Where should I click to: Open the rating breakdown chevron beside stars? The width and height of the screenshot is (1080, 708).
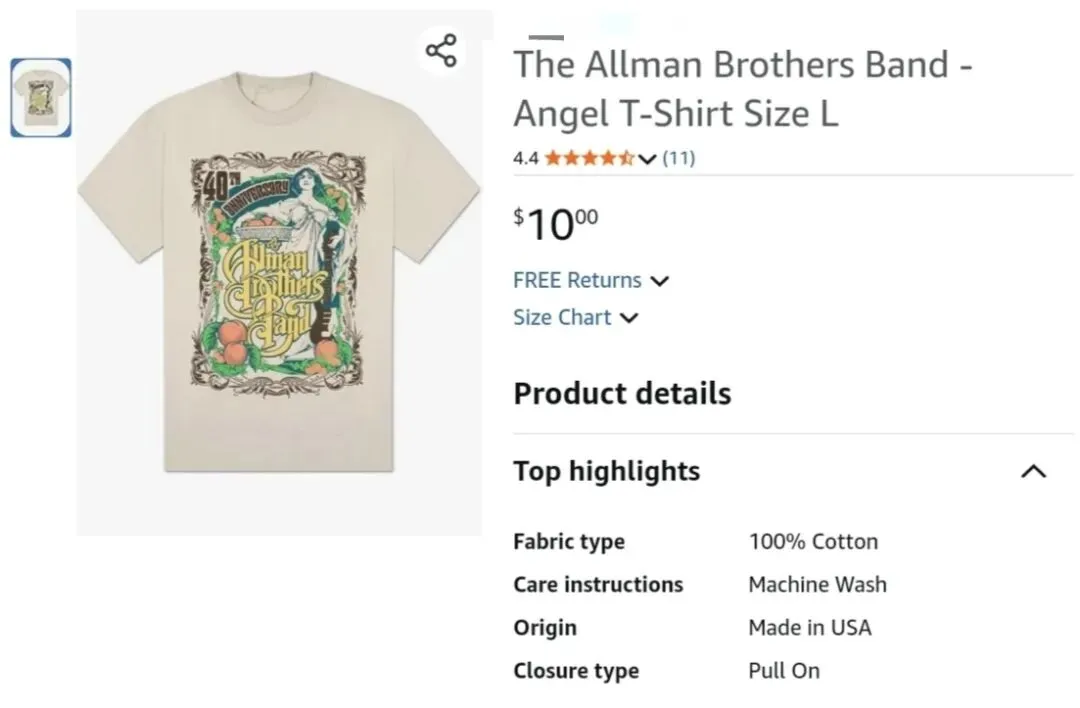coord(647,159)
